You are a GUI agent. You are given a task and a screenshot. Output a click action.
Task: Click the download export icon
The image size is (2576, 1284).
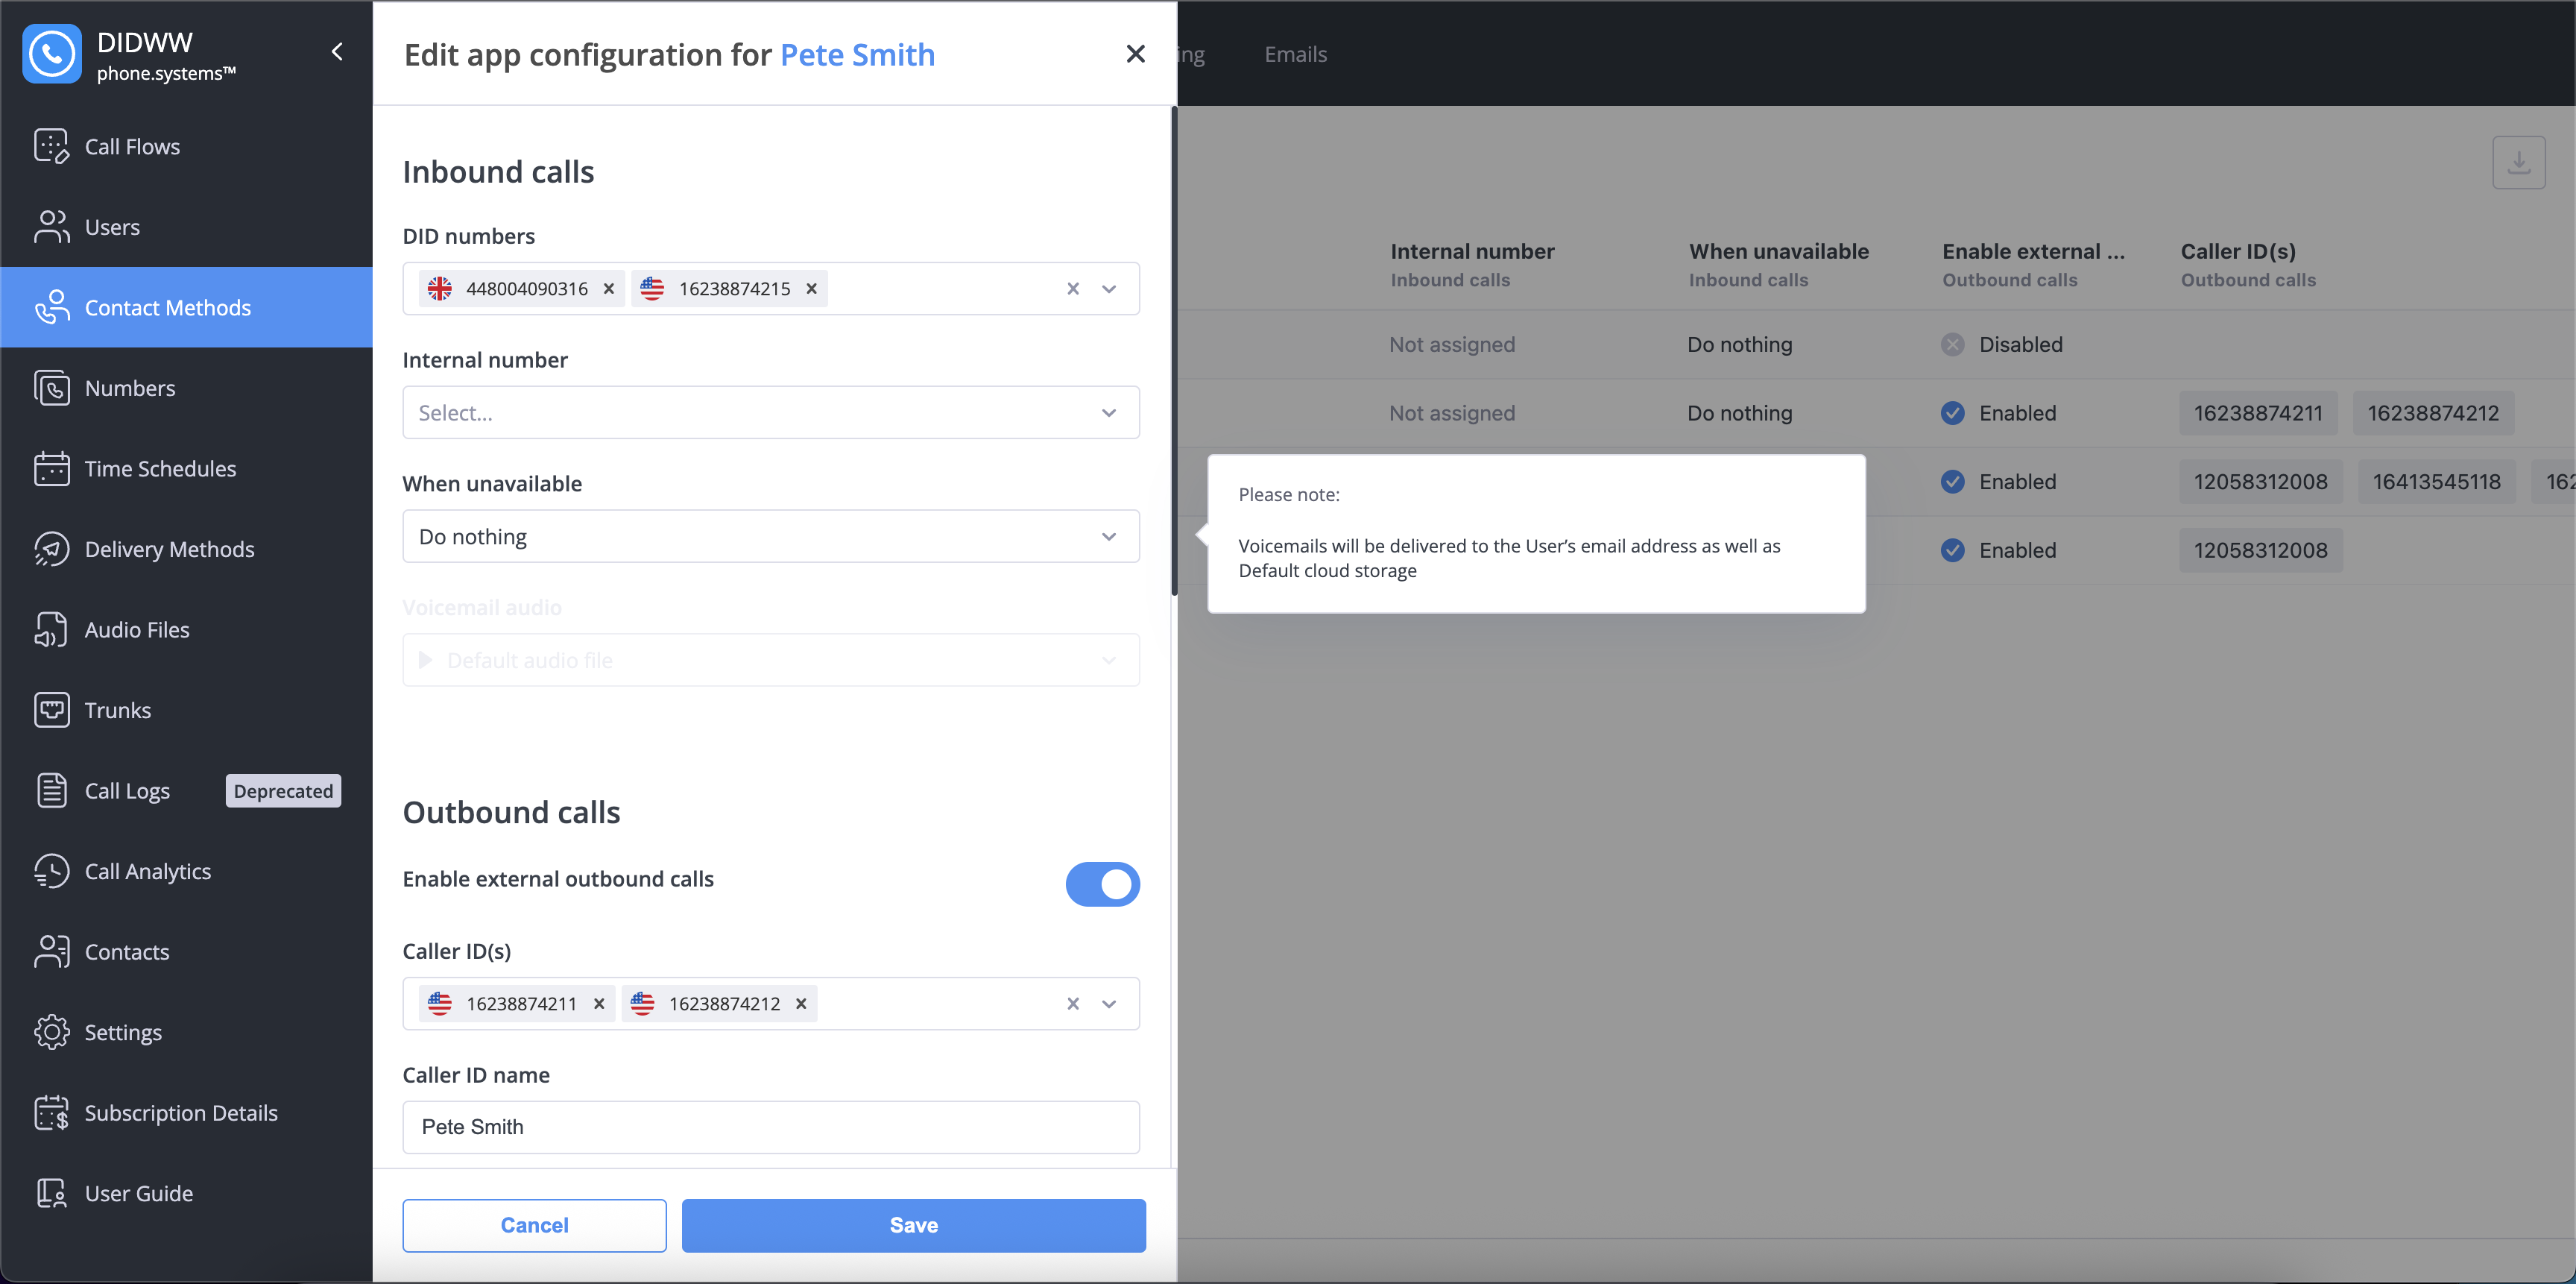pyautogui.click(x=2518, y=162)
